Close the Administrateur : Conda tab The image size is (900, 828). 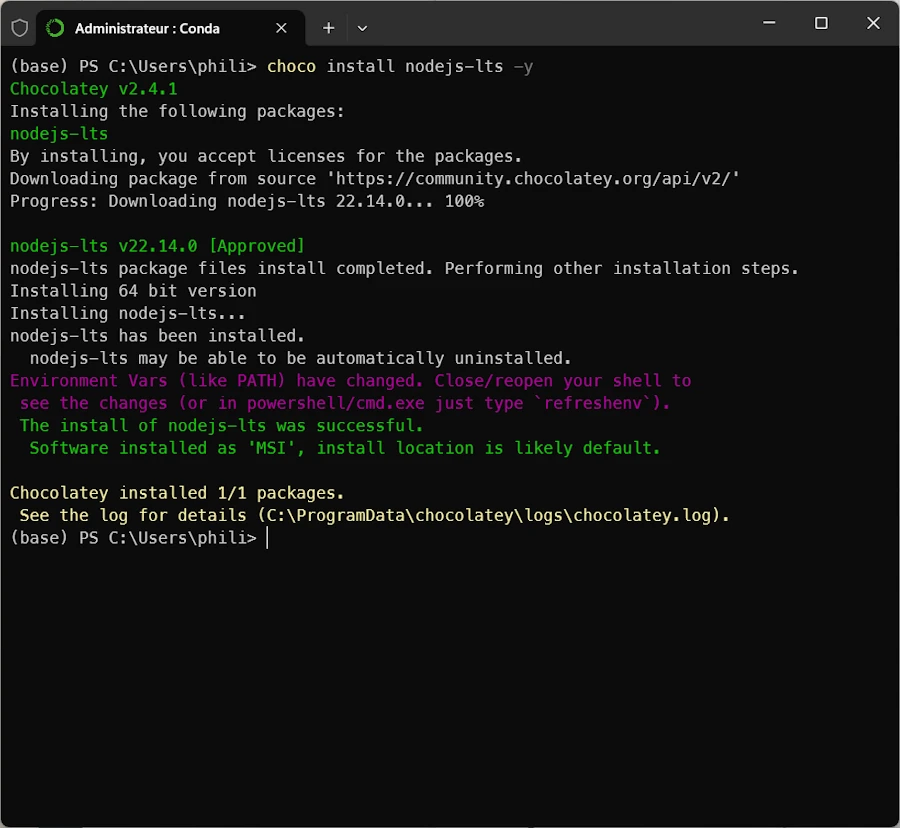[x=281, y=28]
